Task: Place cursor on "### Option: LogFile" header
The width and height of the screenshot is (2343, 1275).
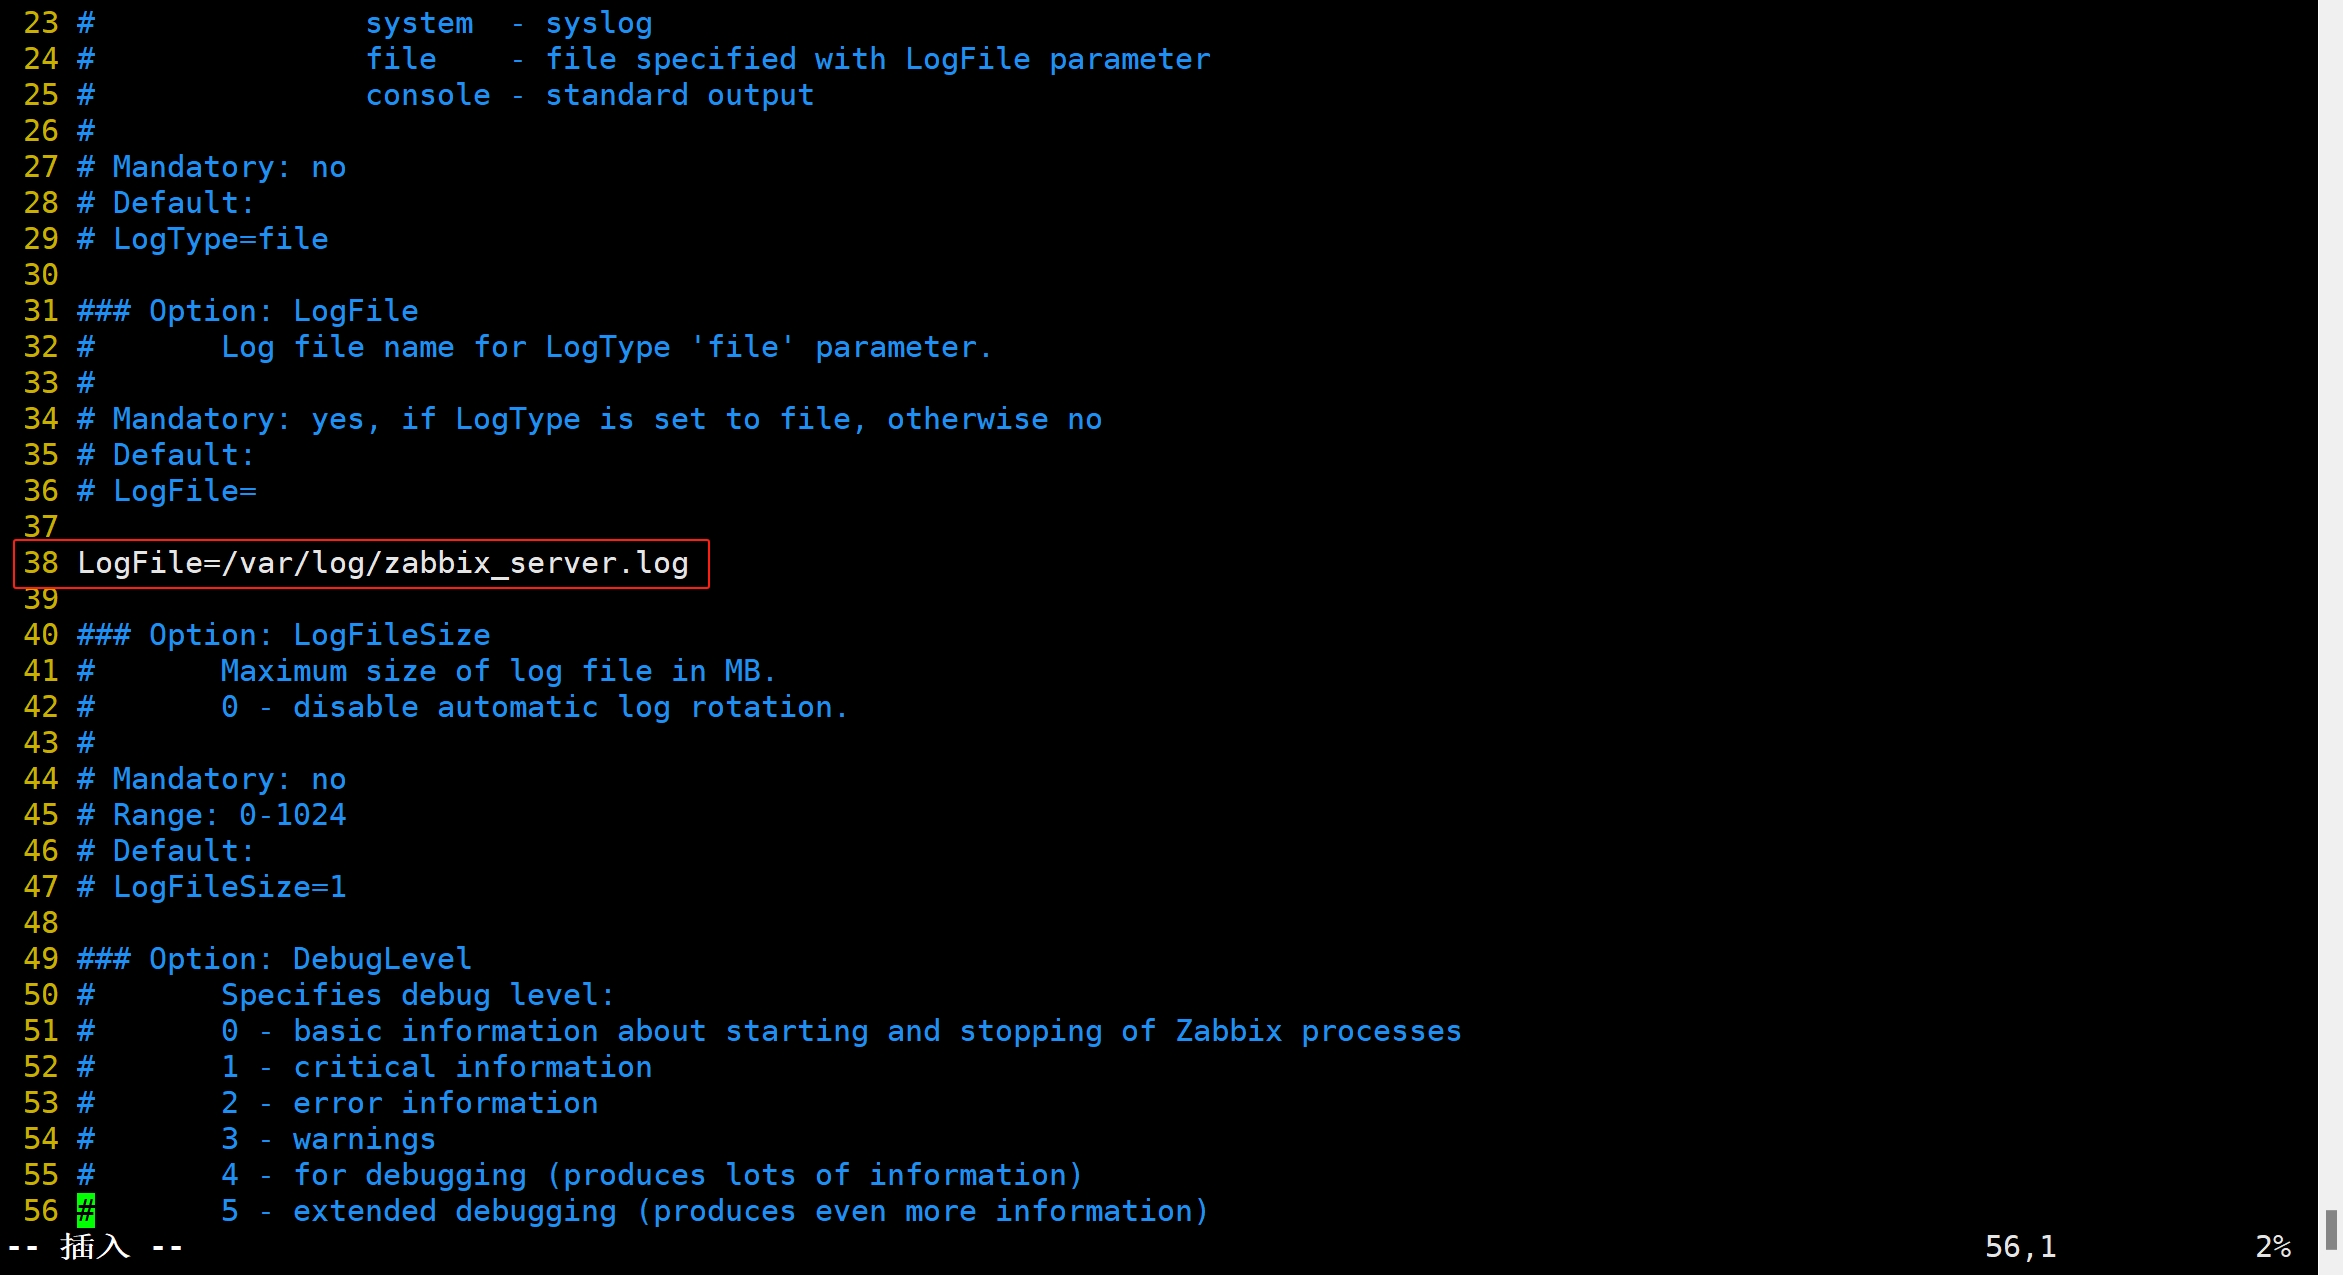Action: [248, 312]
